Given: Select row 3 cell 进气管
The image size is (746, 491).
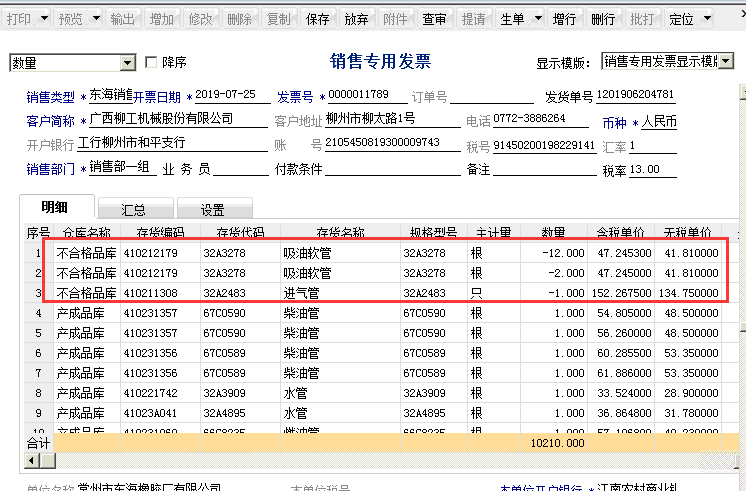Looking at the screenshot, I should 341,293.
